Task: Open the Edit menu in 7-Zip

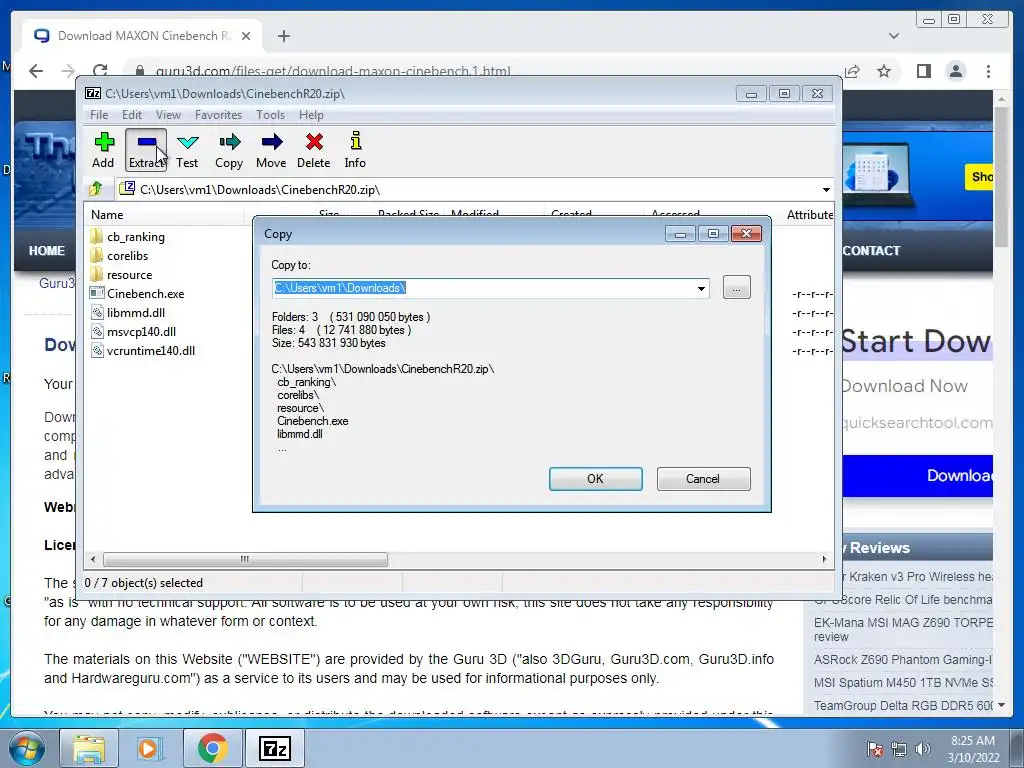Action: coord(132,115)
